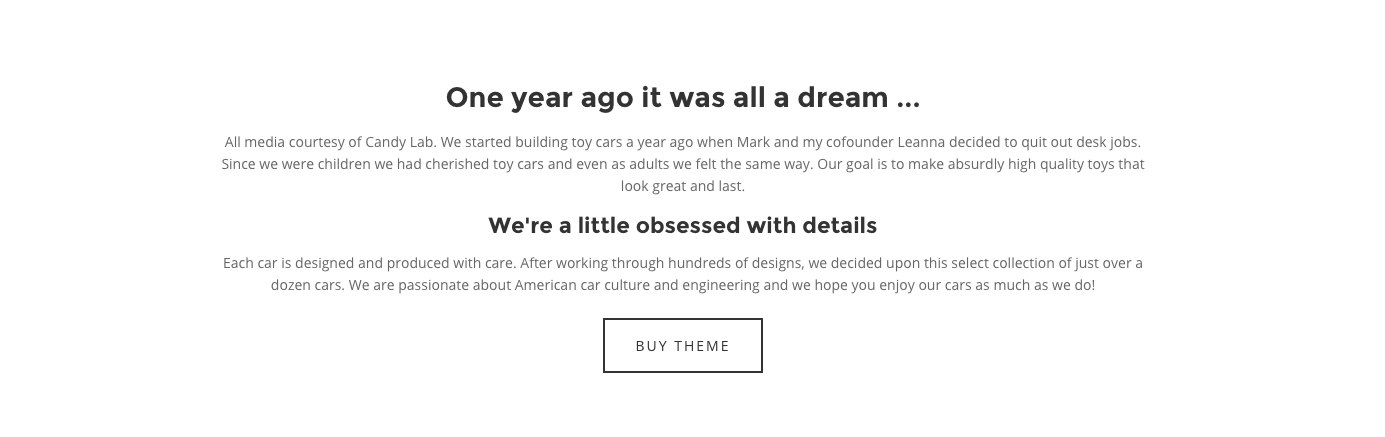
Task: Click the name "Mark" in the first paragraph
Action: click(x=753, y=142)
